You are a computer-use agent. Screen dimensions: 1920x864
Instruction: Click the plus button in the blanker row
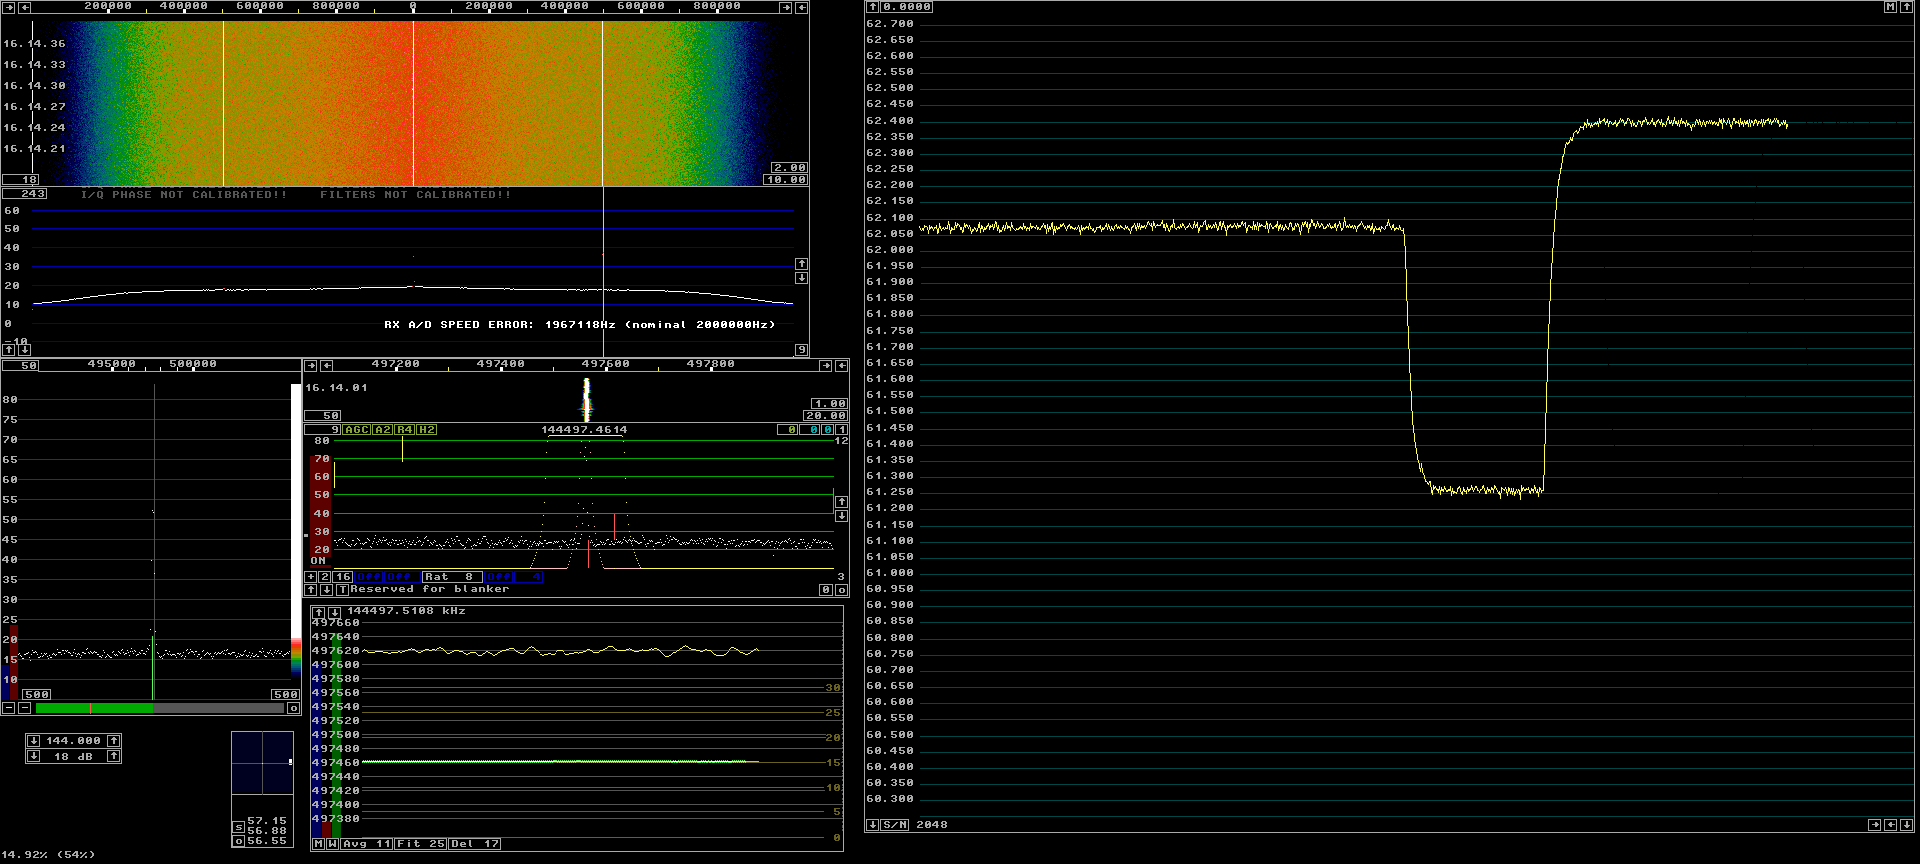[311, 577]
